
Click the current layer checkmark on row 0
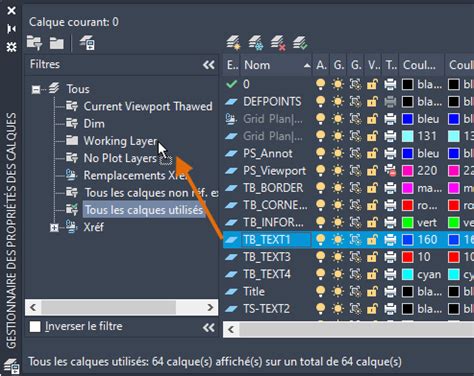pyautogui.click(x=231, y=84)
